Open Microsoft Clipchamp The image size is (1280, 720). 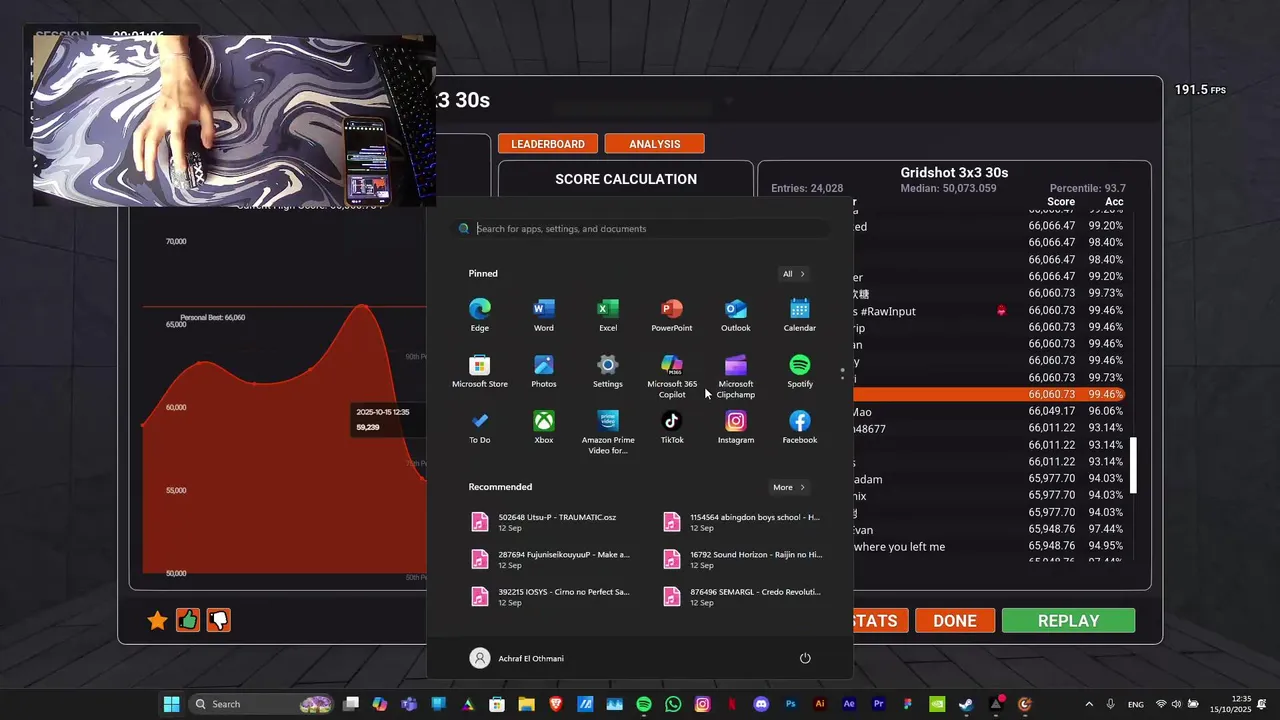tap(736, 376)
